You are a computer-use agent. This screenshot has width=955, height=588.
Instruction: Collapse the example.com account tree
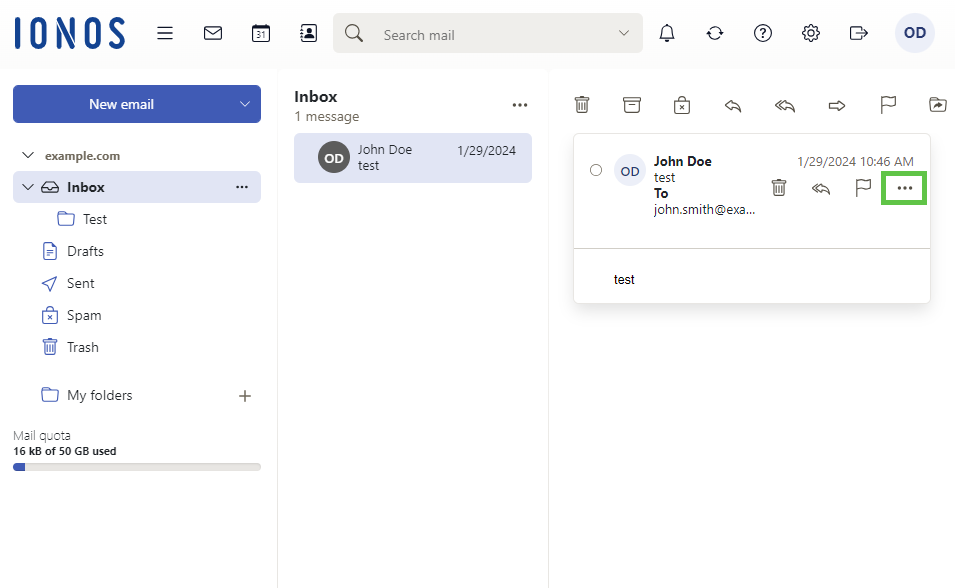tap(27, 156)
